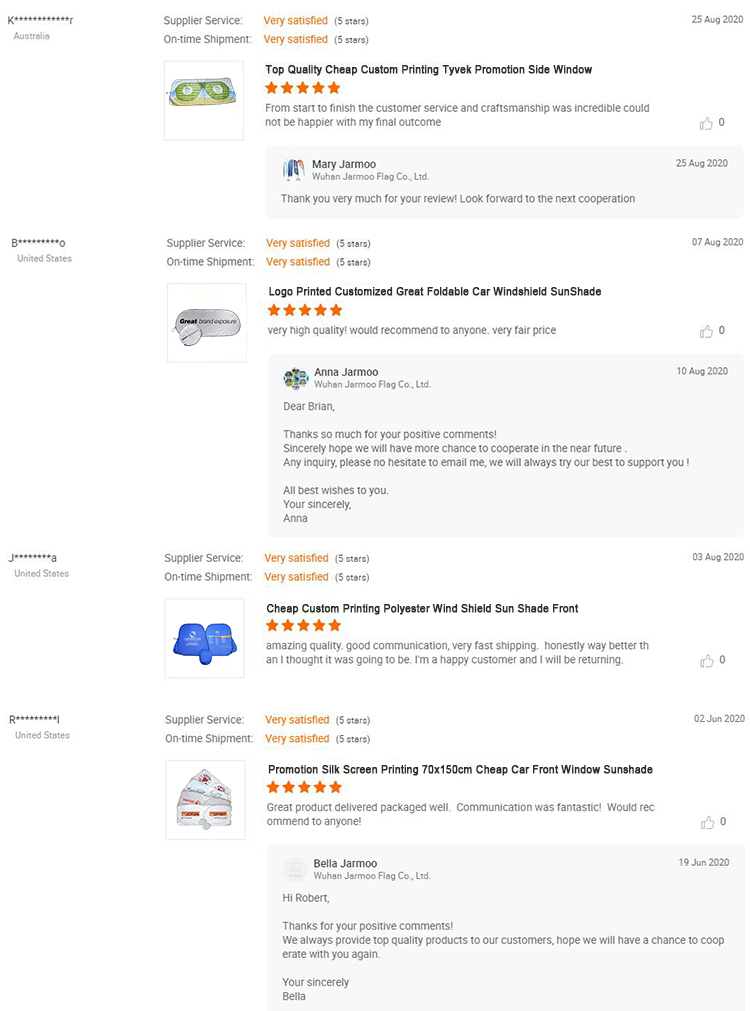Click Bella Jarmoo's avatar icon
This screenshot has width=750, height=1011.
click(x=295, y=869)
